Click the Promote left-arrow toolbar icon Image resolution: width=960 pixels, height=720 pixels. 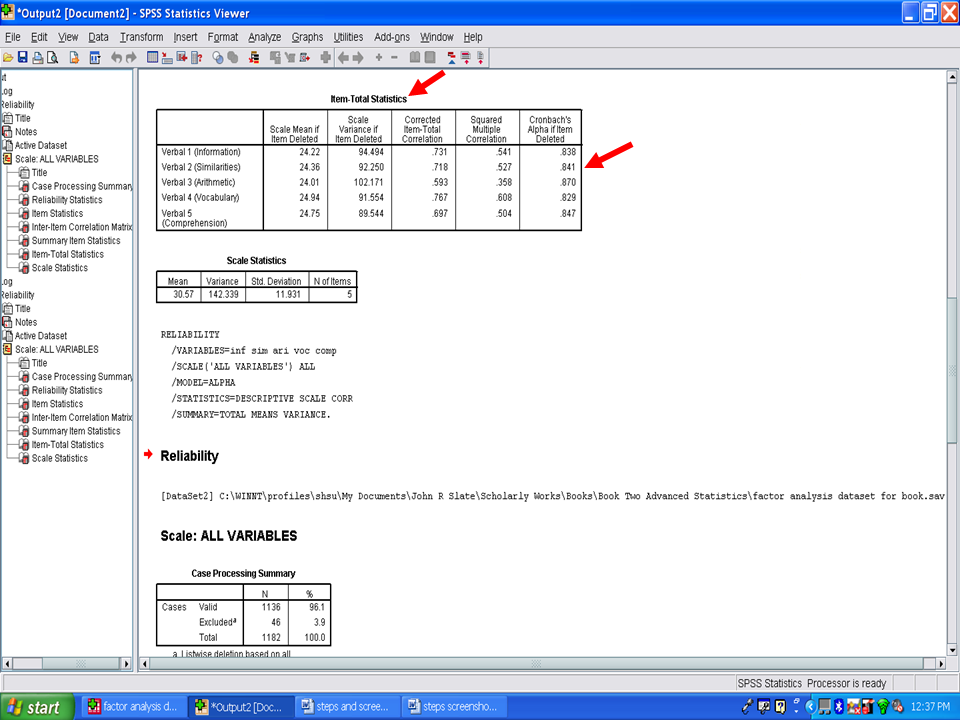[343, 58]
